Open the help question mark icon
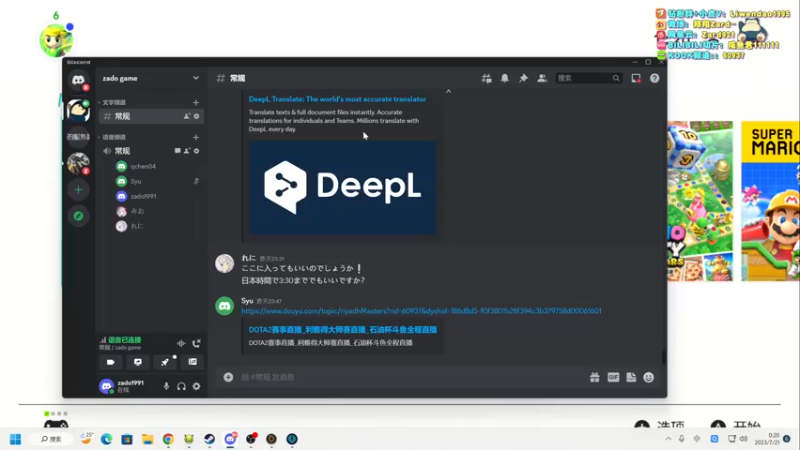The width and height of the screenshot is (800, 450). tap(655, 78)
